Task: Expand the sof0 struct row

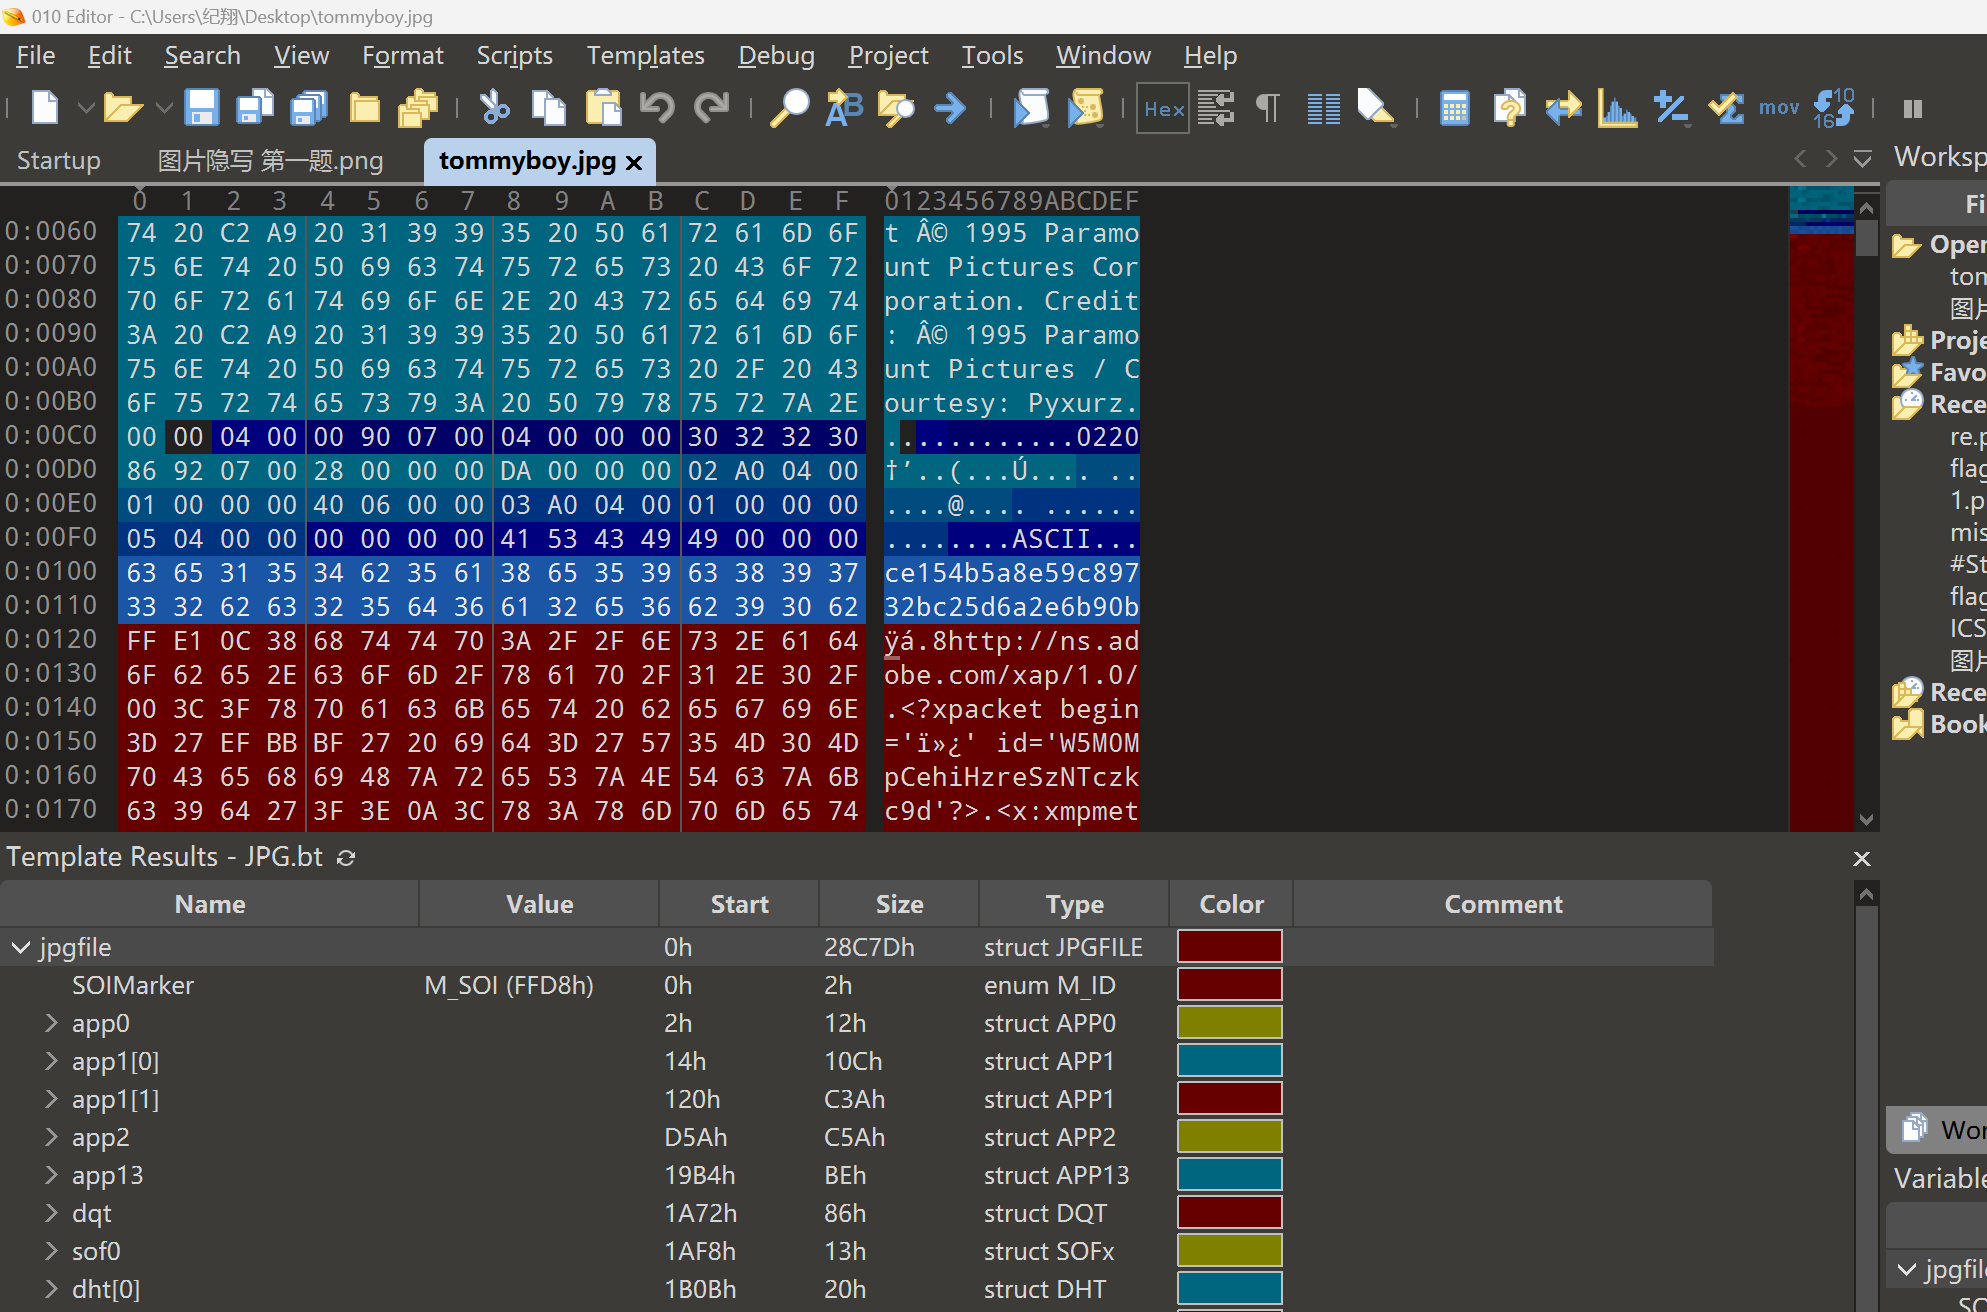Action: pos(51,1251)
